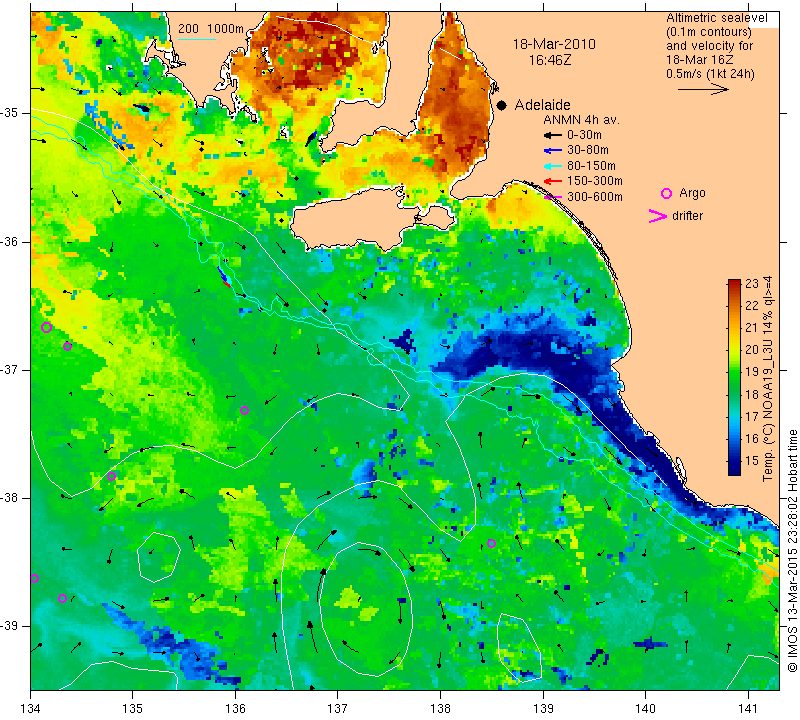Screen dimensions: 800x720
Task: Click the colorbar value 17 label
Action: click(x=752, y=416)
